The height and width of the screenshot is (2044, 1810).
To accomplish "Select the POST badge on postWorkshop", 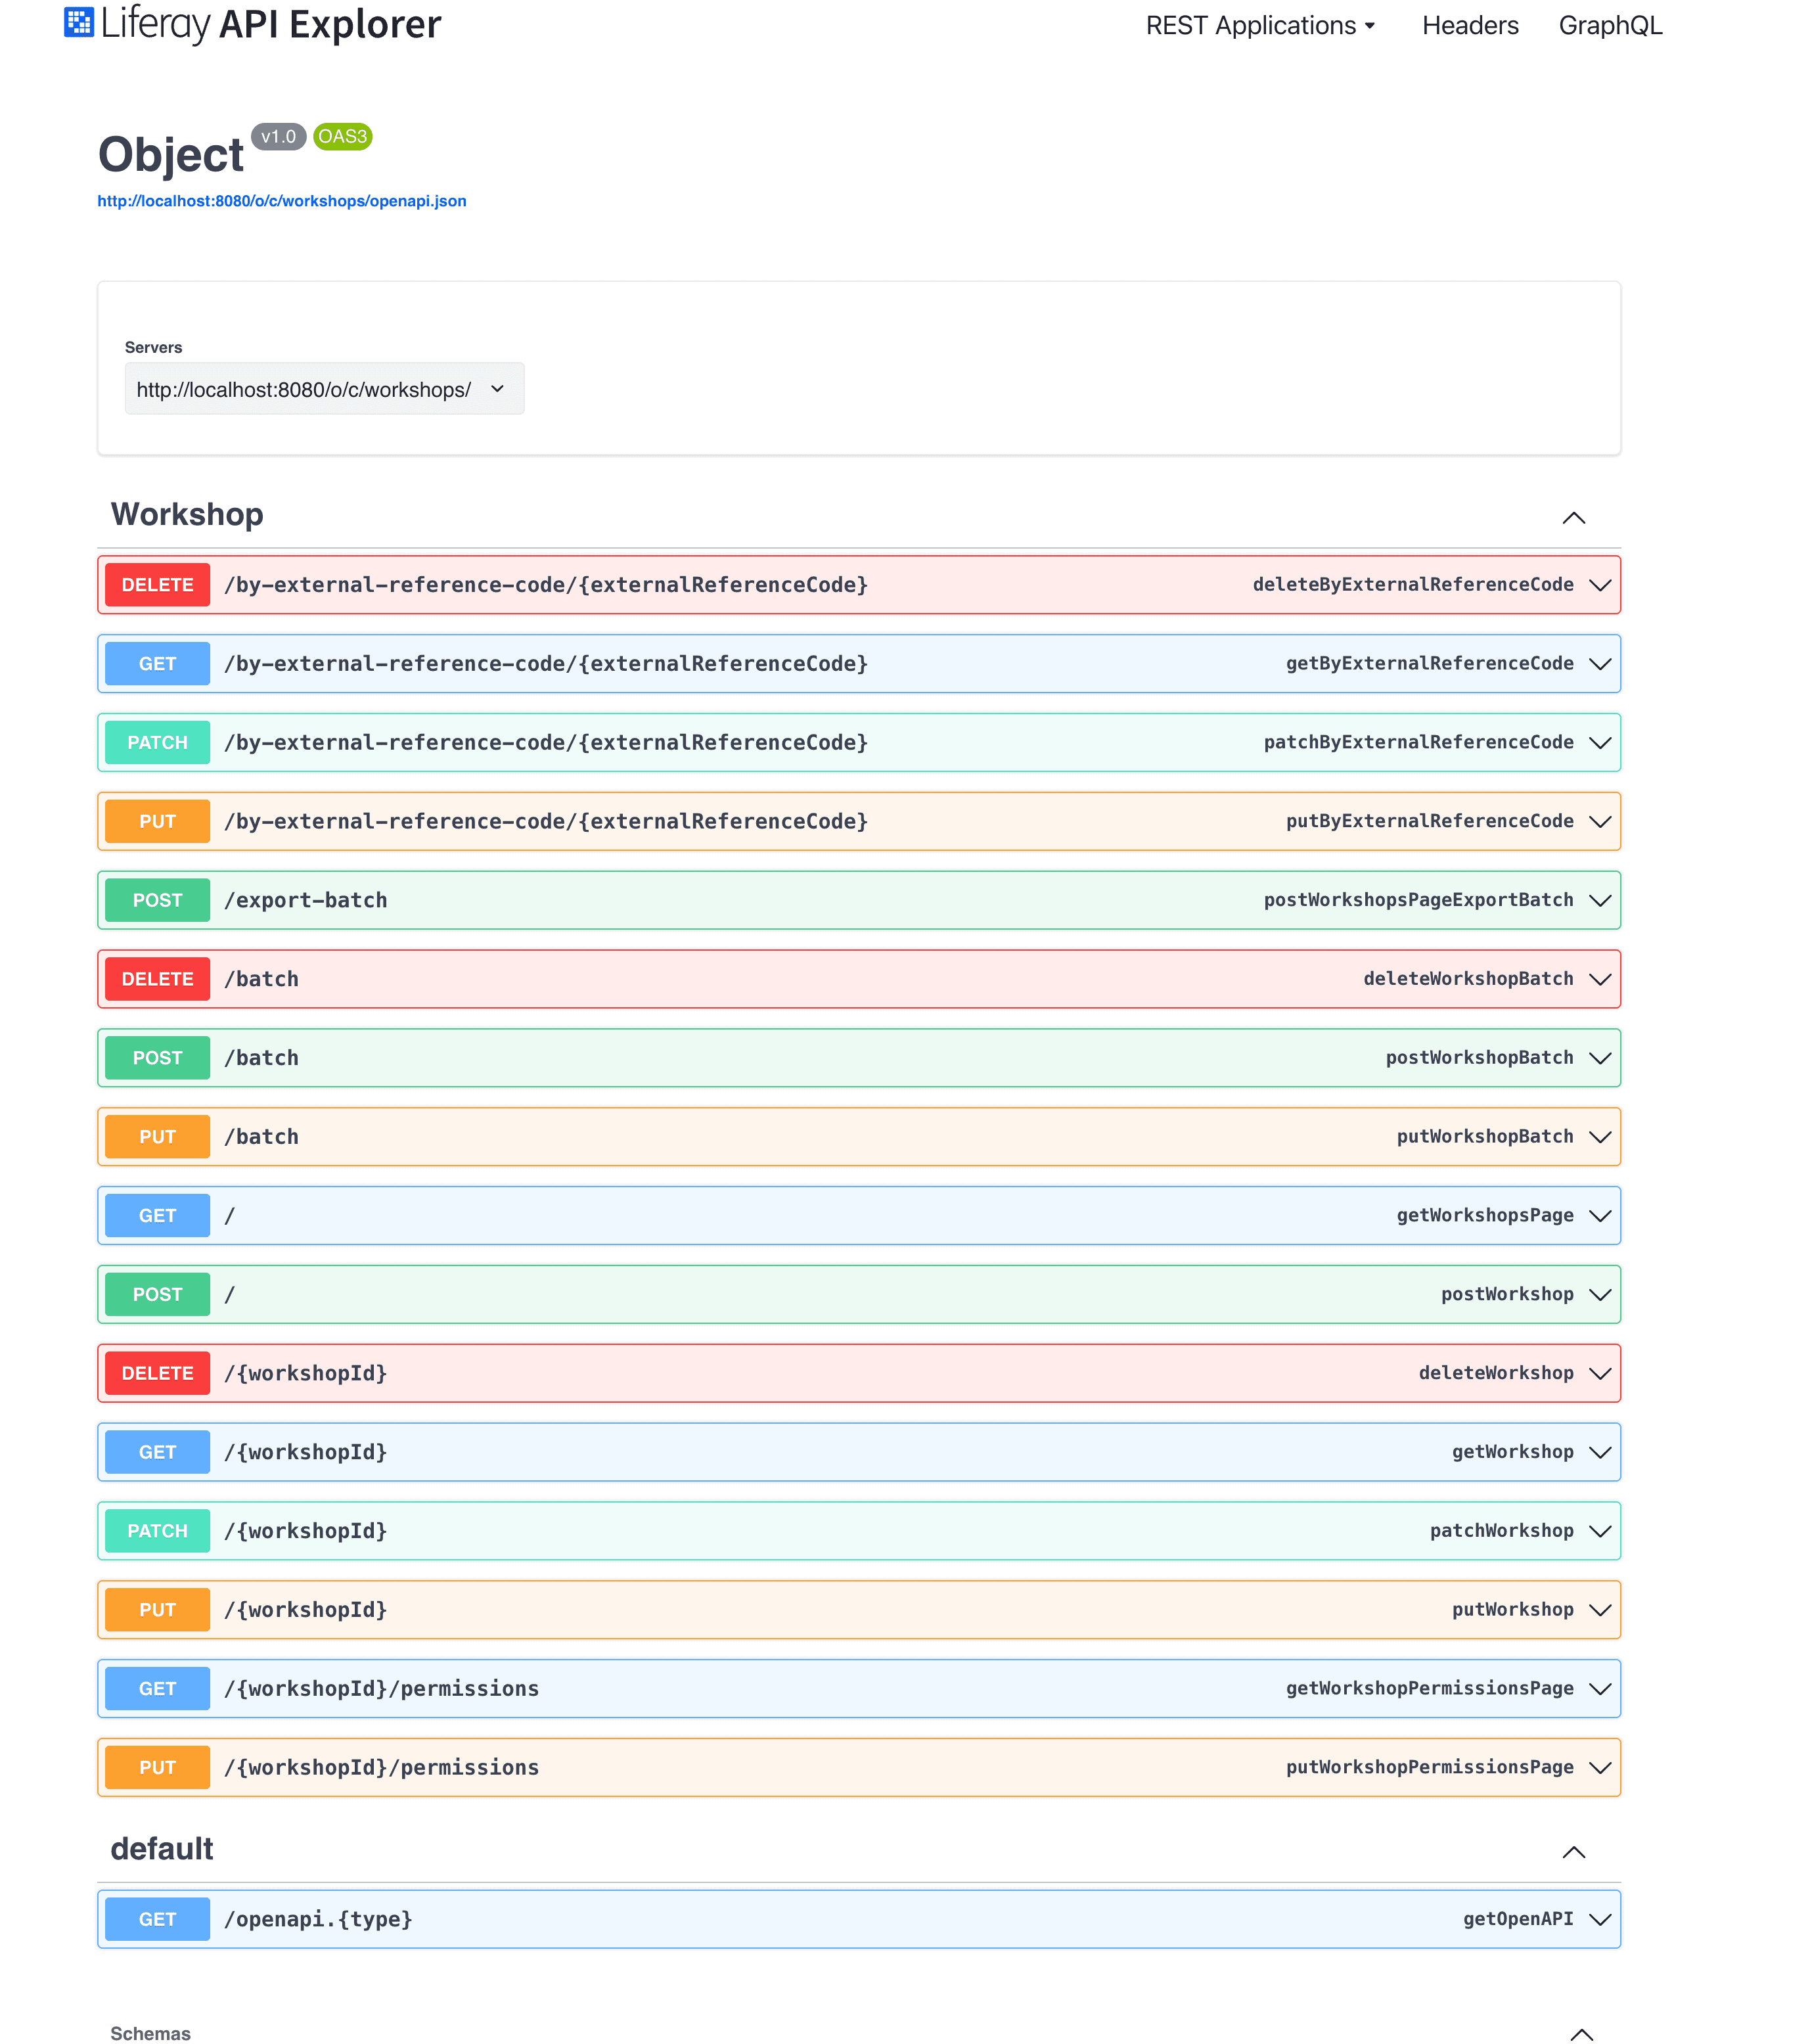I will coord(157,1293).
